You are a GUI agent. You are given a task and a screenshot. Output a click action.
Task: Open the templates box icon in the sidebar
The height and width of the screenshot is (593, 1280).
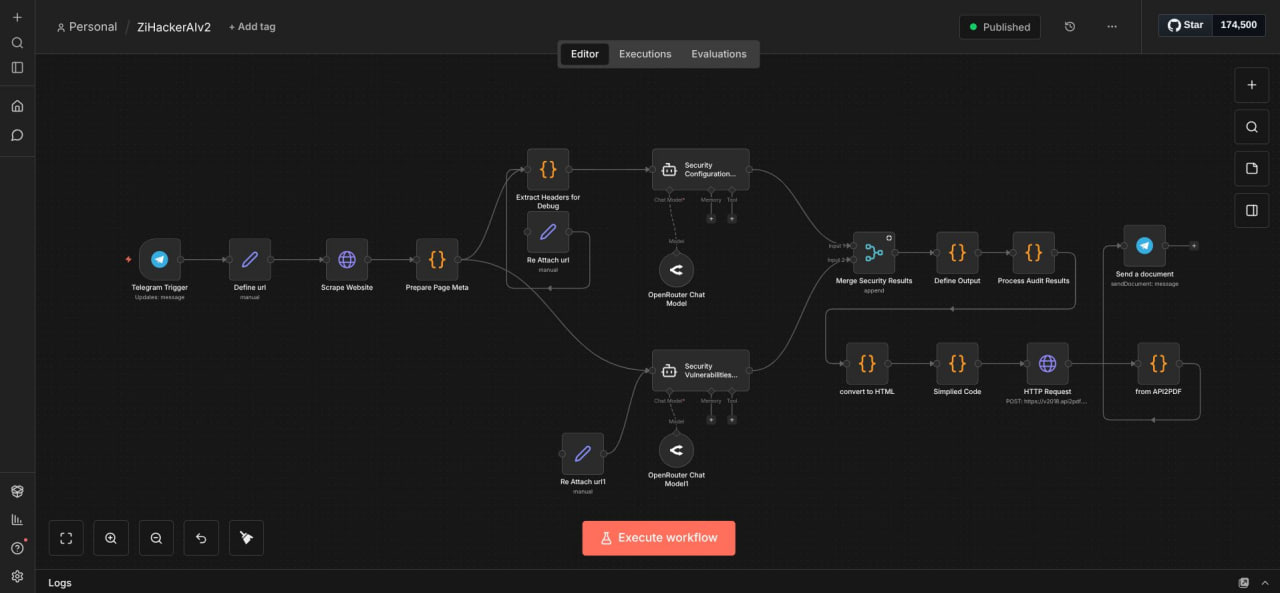coord(17,492)
